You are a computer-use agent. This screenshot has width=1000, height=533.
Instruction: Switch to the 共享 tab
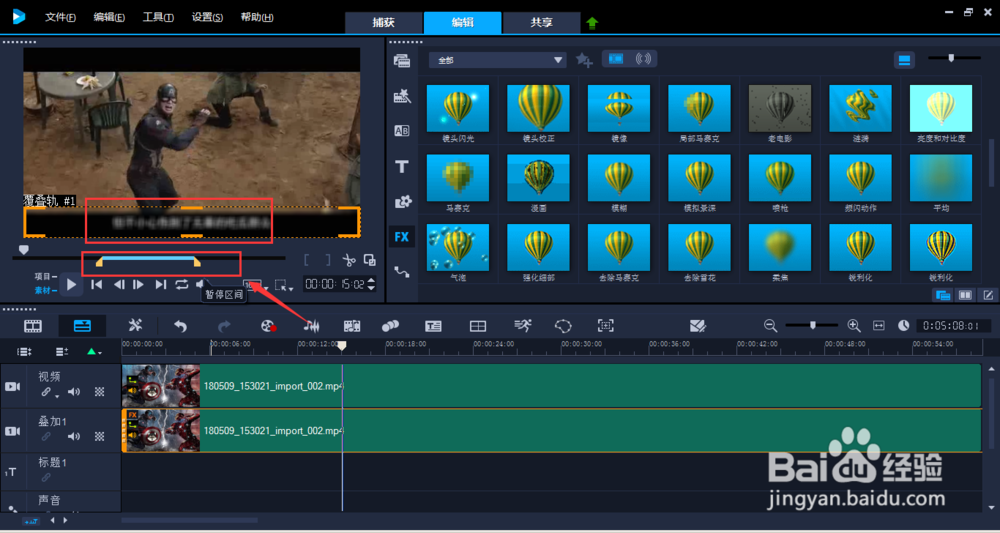click(x=541, y=22)
